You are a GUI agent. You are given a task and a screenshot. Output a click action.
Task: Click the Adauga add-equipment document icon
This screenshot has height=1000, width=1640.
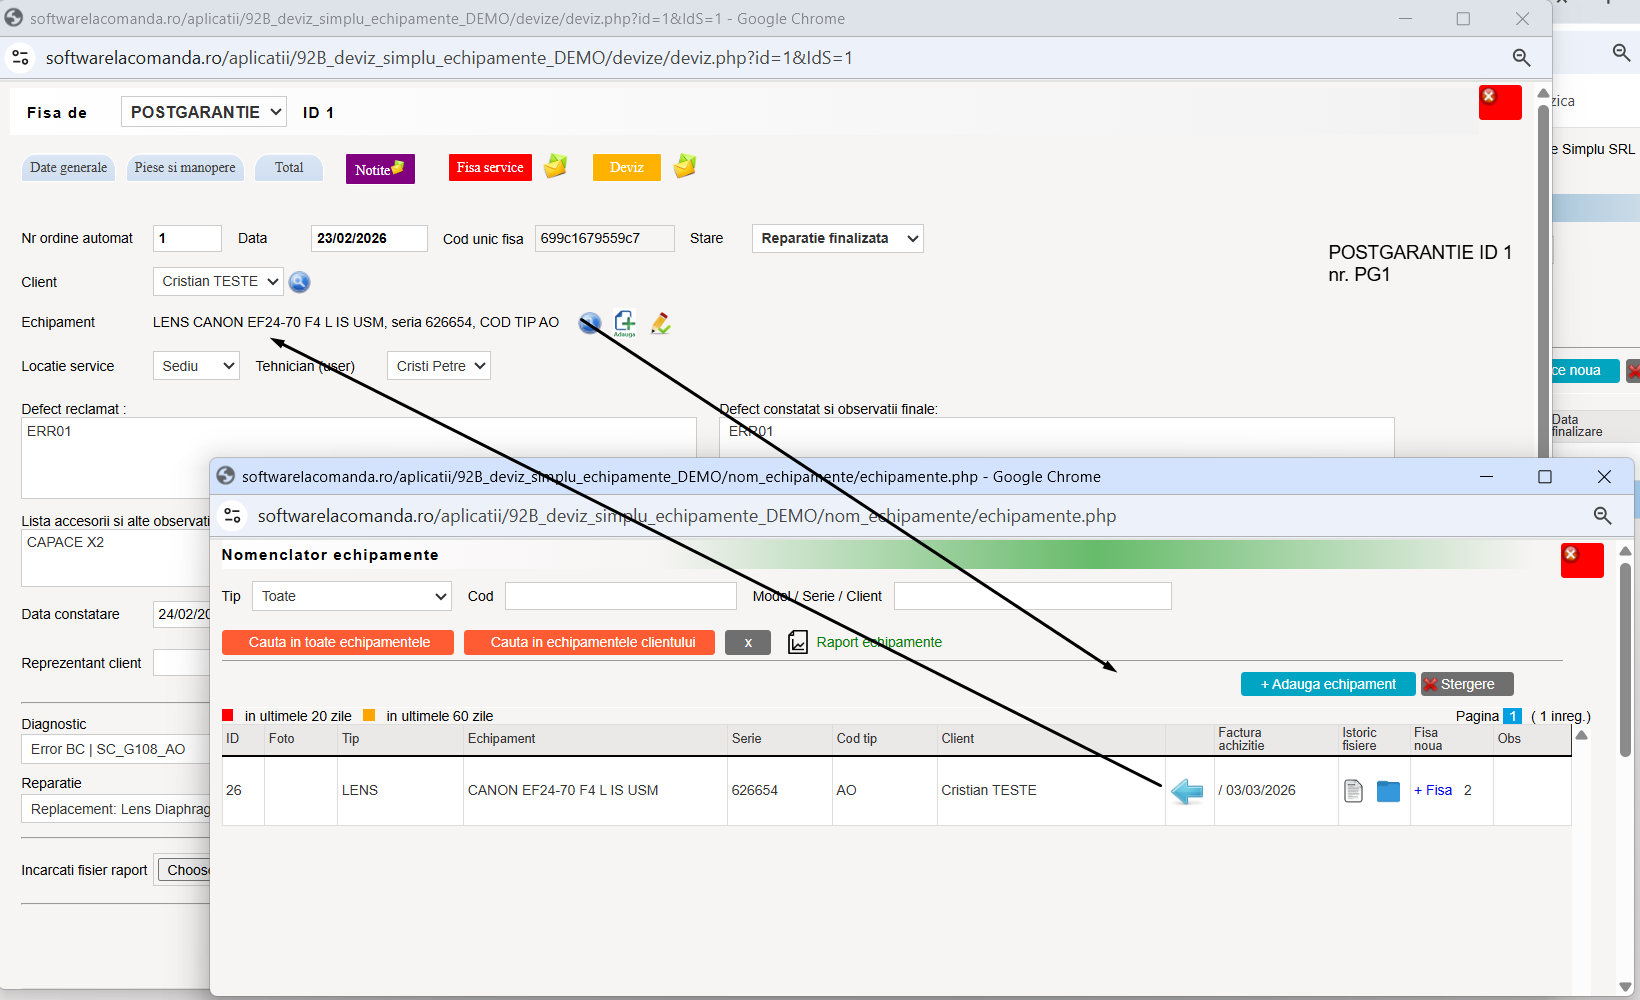pos(625,323)
